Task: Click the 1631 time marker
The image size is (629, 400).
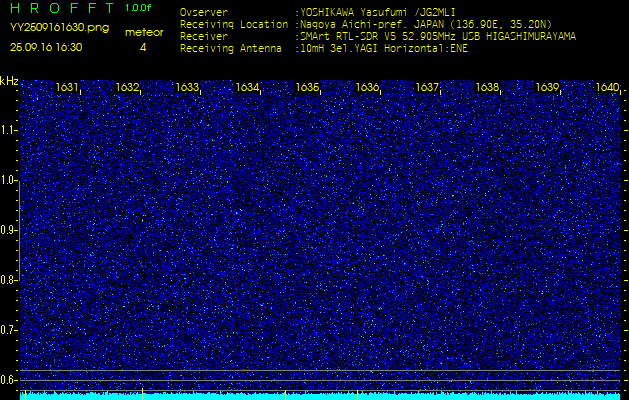Action: tap(68, 88)
